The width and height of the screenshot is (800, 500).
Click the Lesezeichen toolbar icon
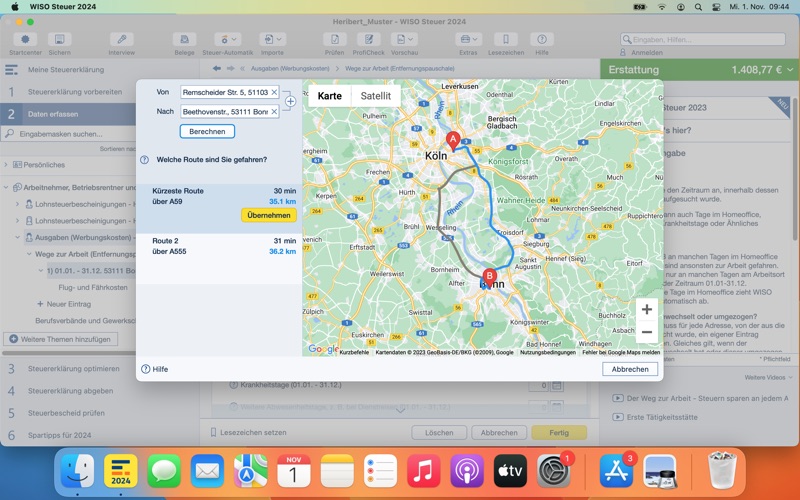[x=506, y=39]
